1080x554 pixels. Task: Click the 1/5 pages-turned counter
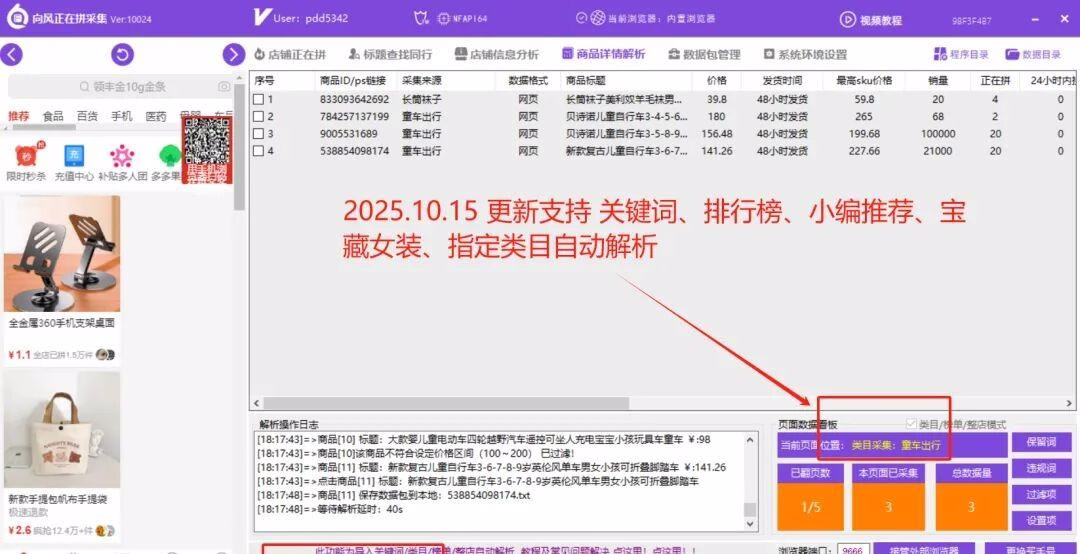pyautogui.click(x=810, y=508)
